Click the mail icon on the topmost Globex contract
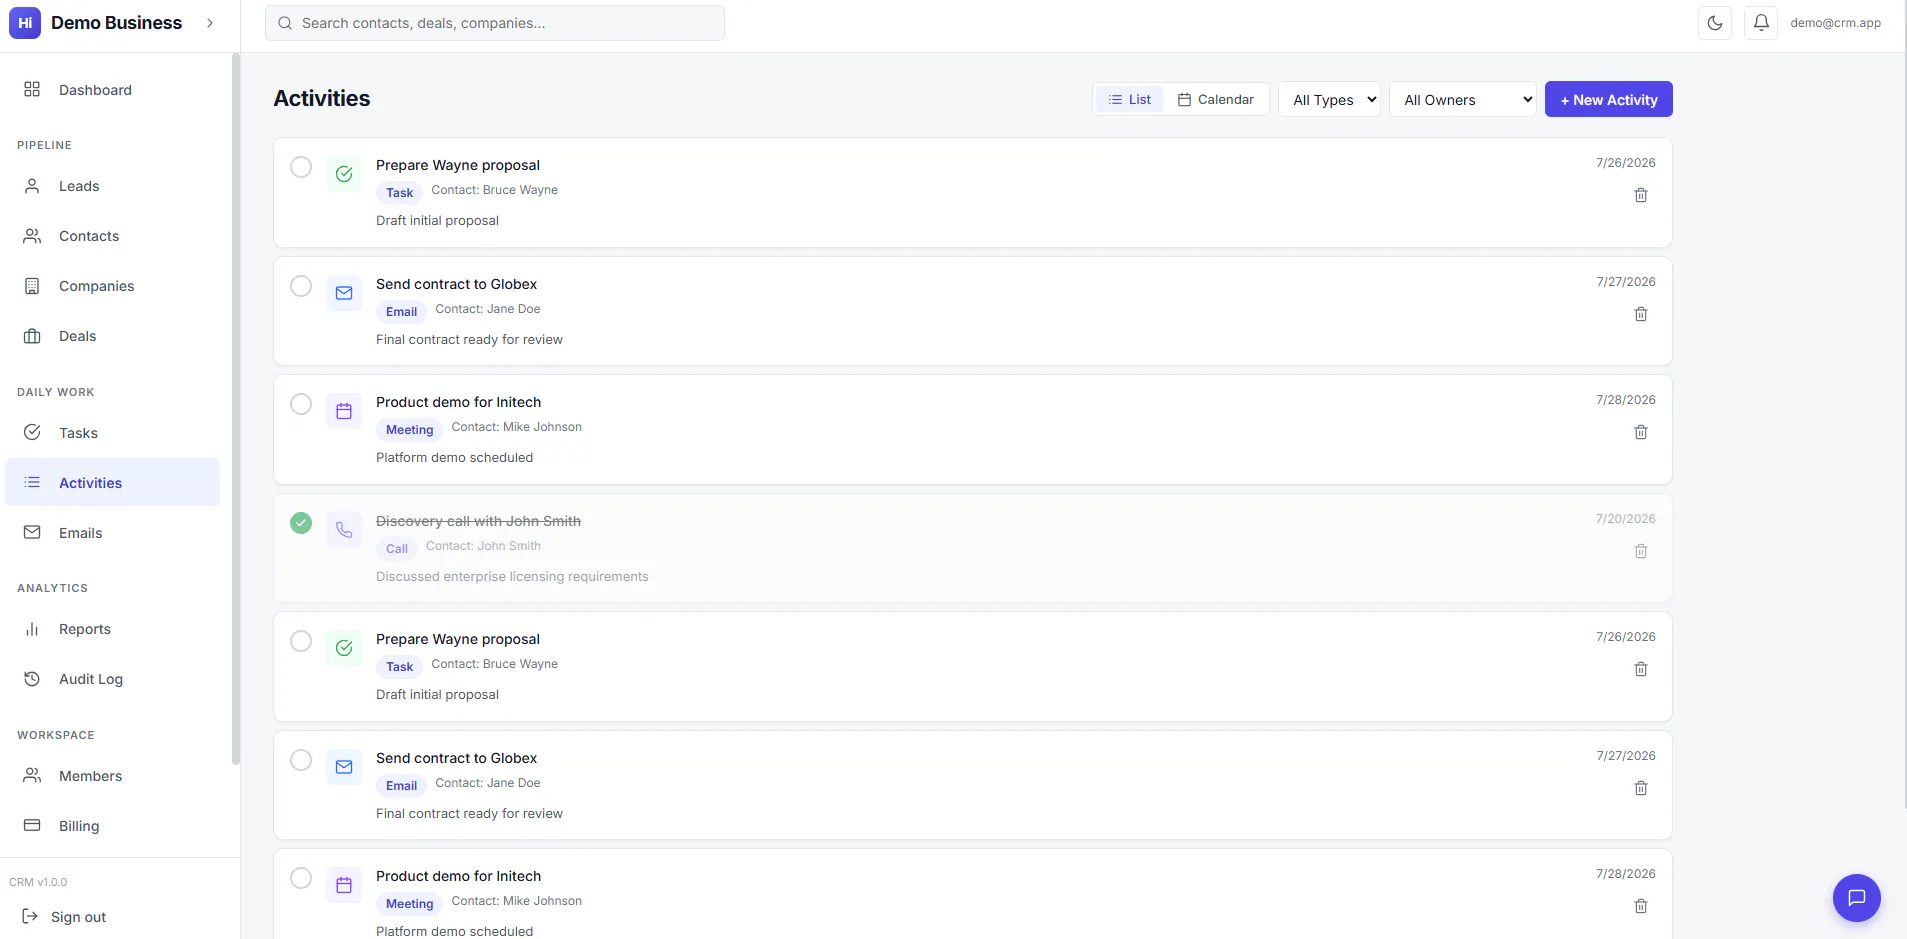The width and height of the screenshot is (1907, 939). pos(344,293)
